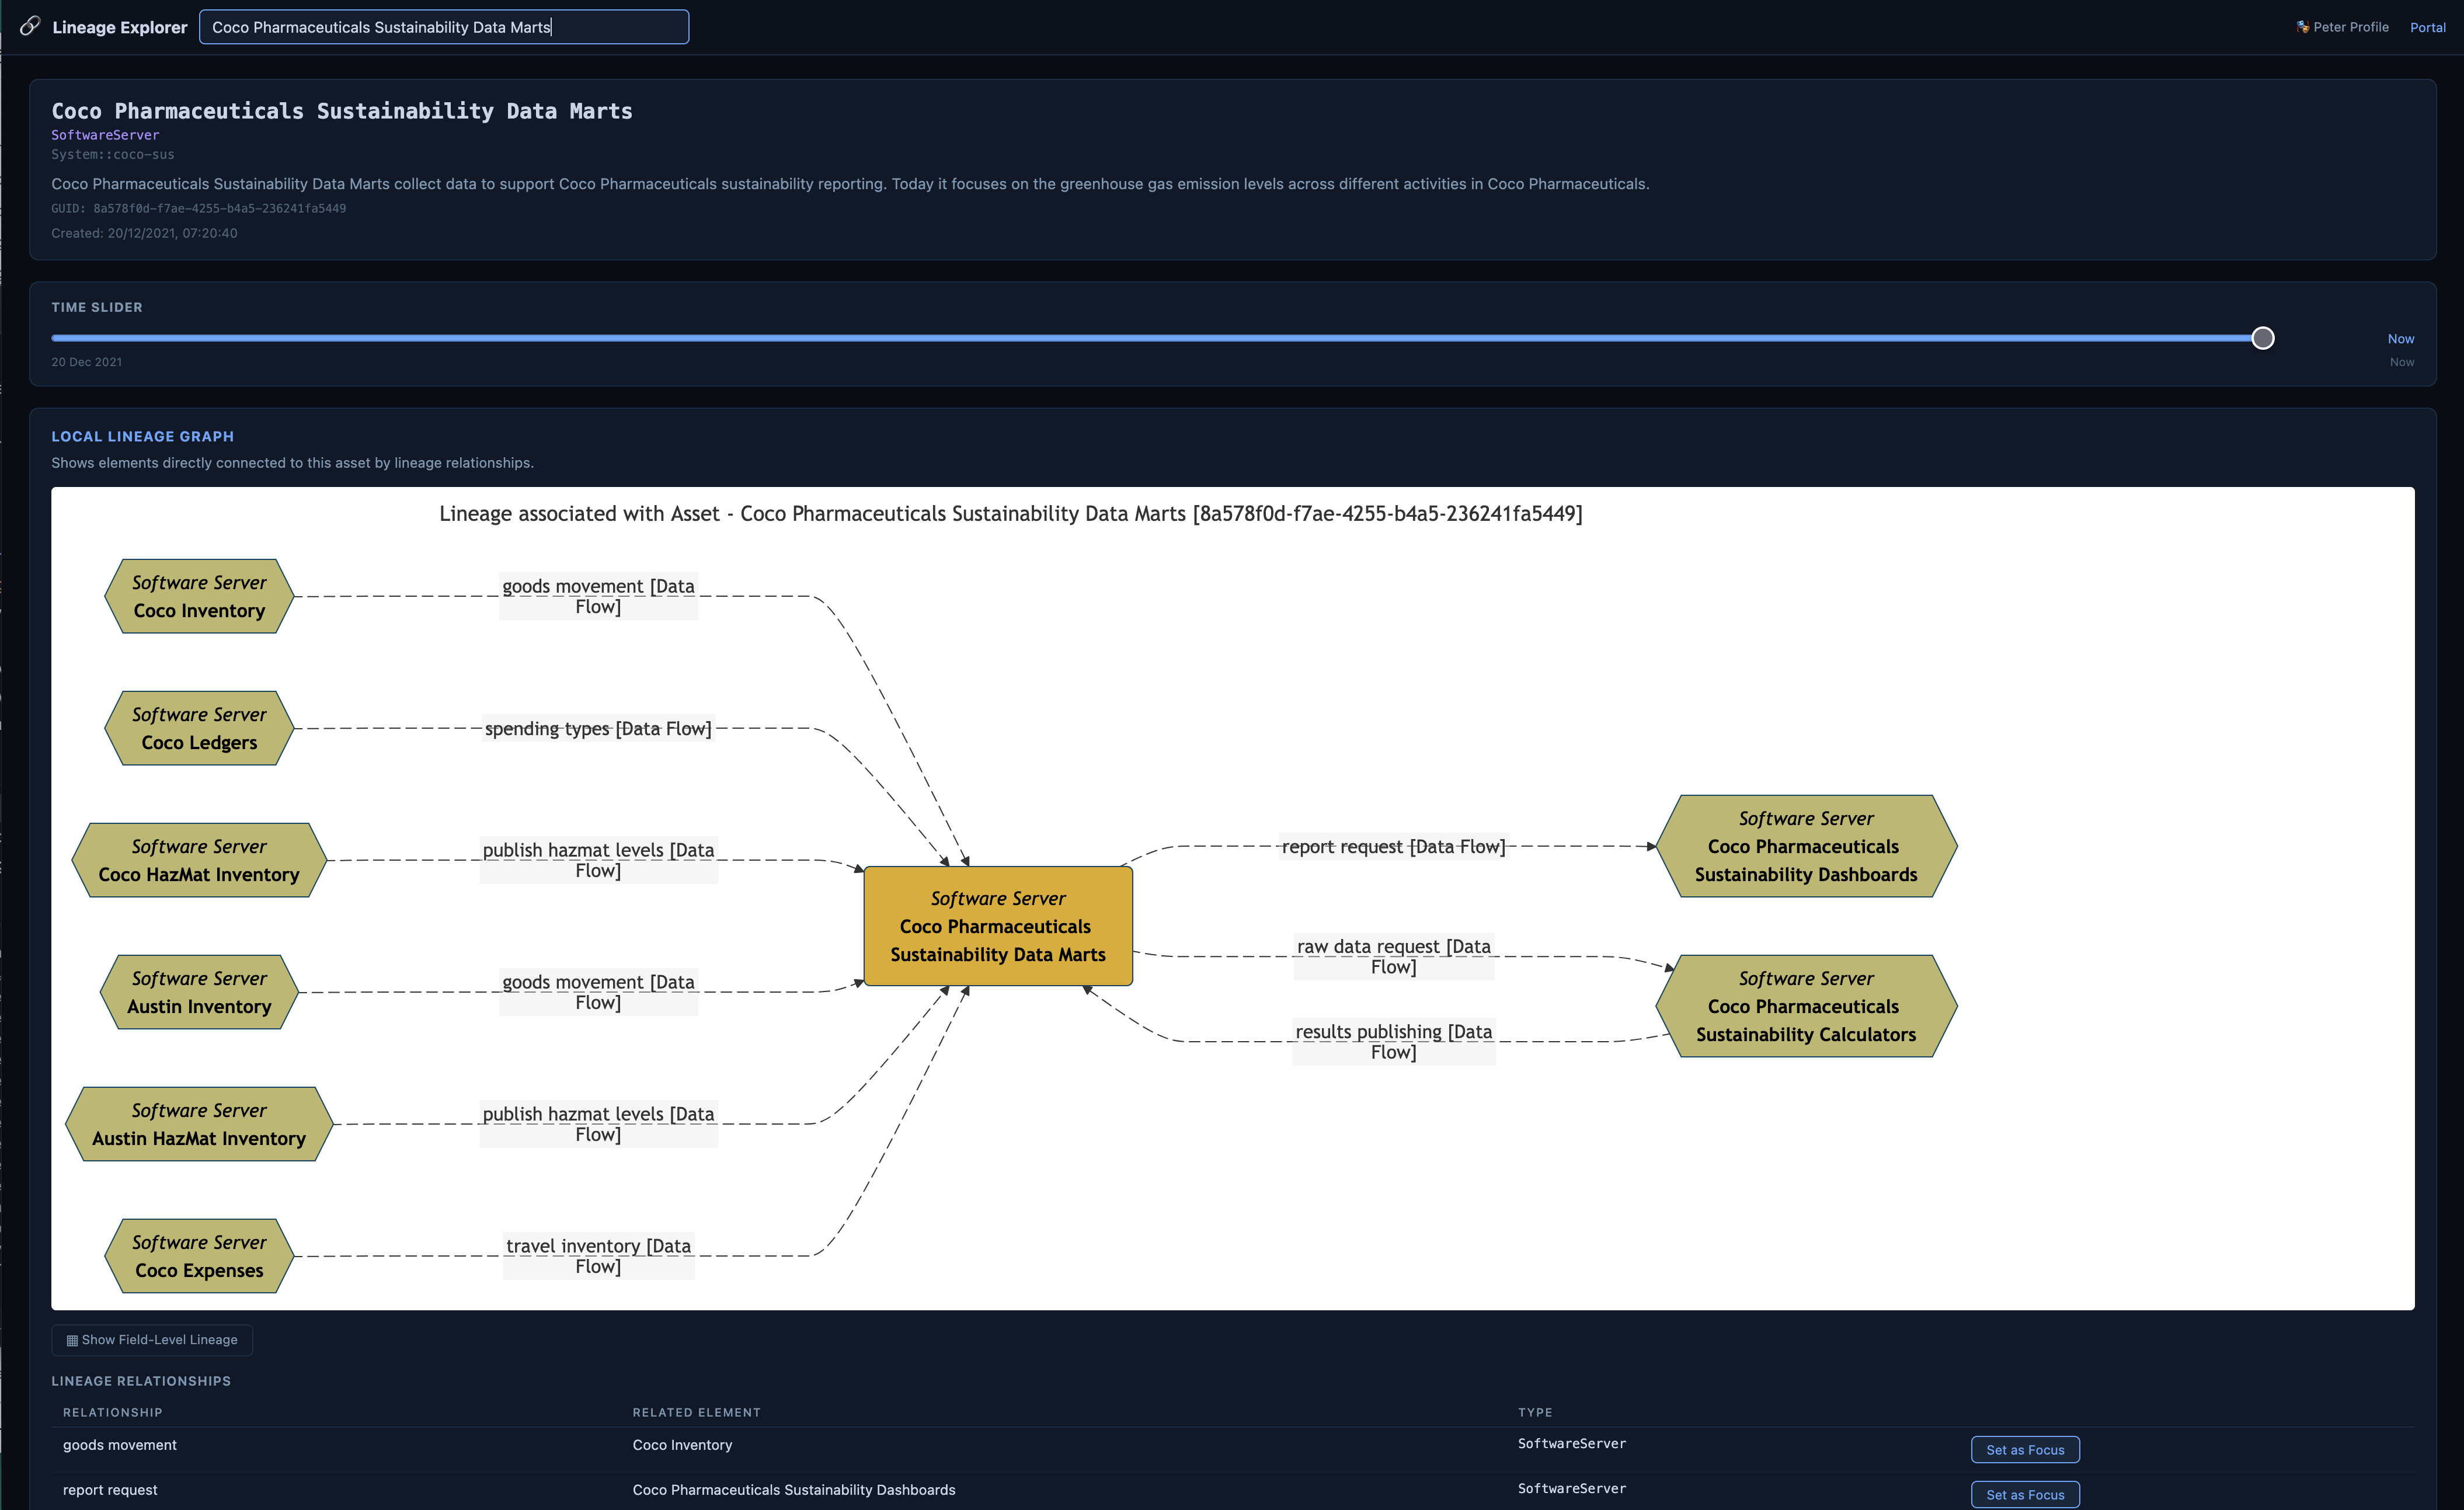2464x1510 pixels.
Task: Click the Local Lineage Graph heading
Action: coord(143,437)
